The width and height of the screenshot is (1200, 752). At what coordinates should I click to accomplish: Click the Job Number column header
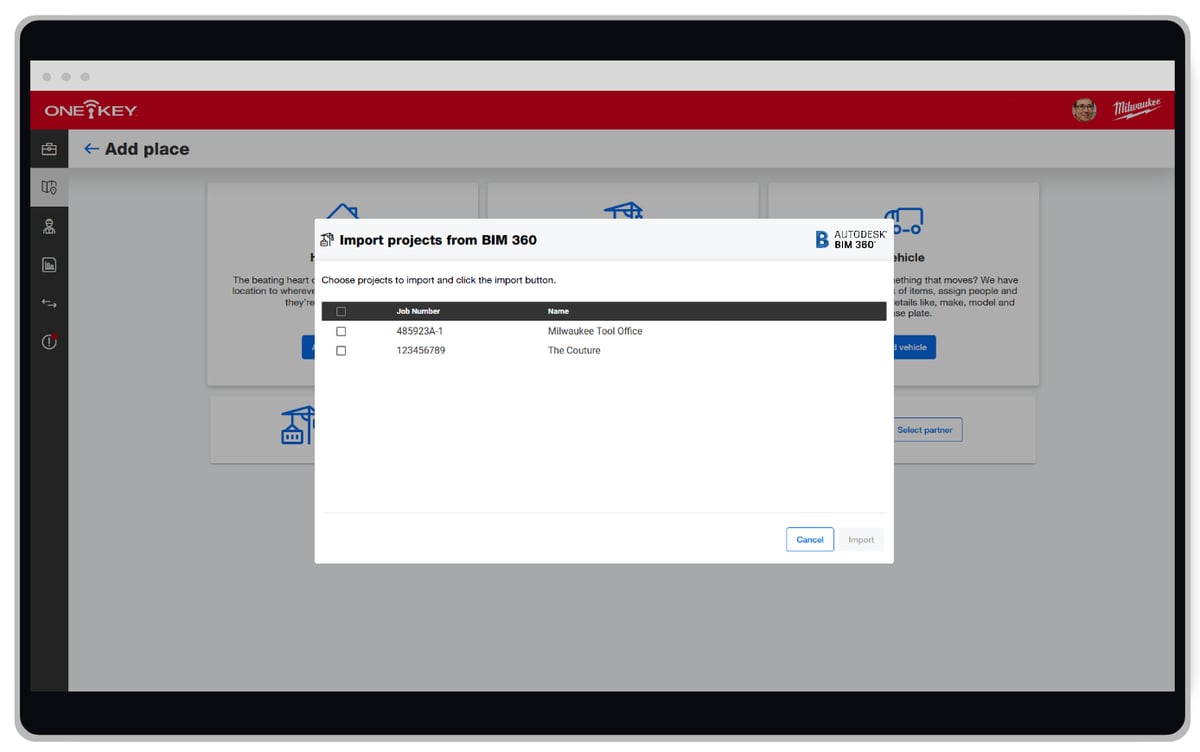pos(418,311)
